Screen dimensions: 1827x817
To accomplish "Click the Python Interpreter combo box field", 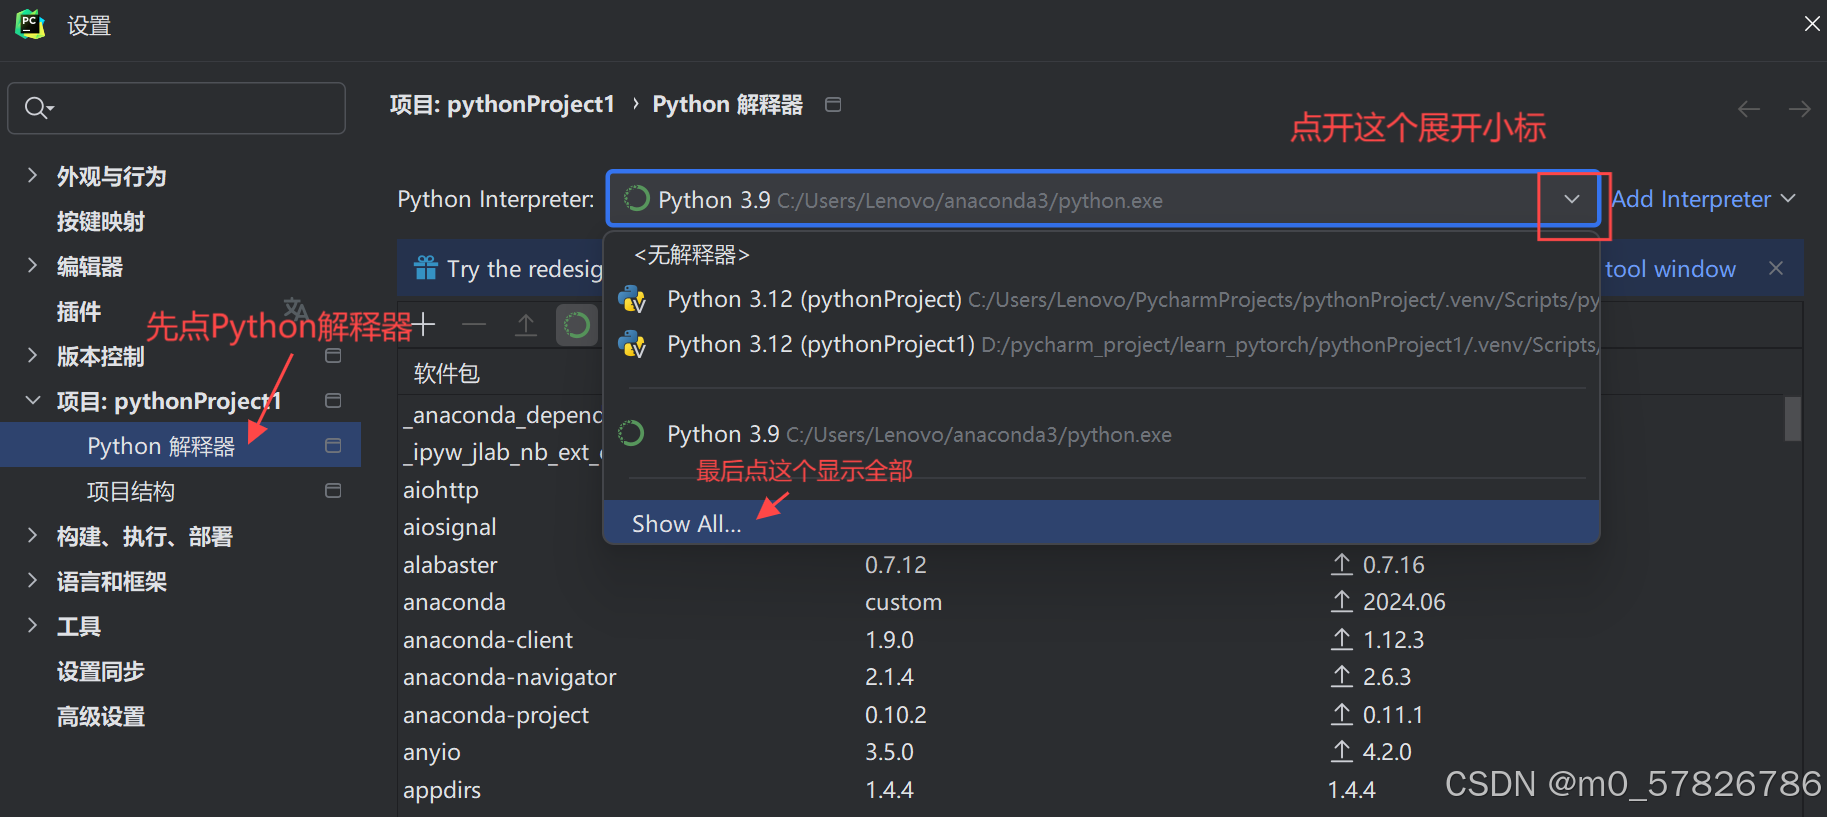I will (x=1102, y=199).
